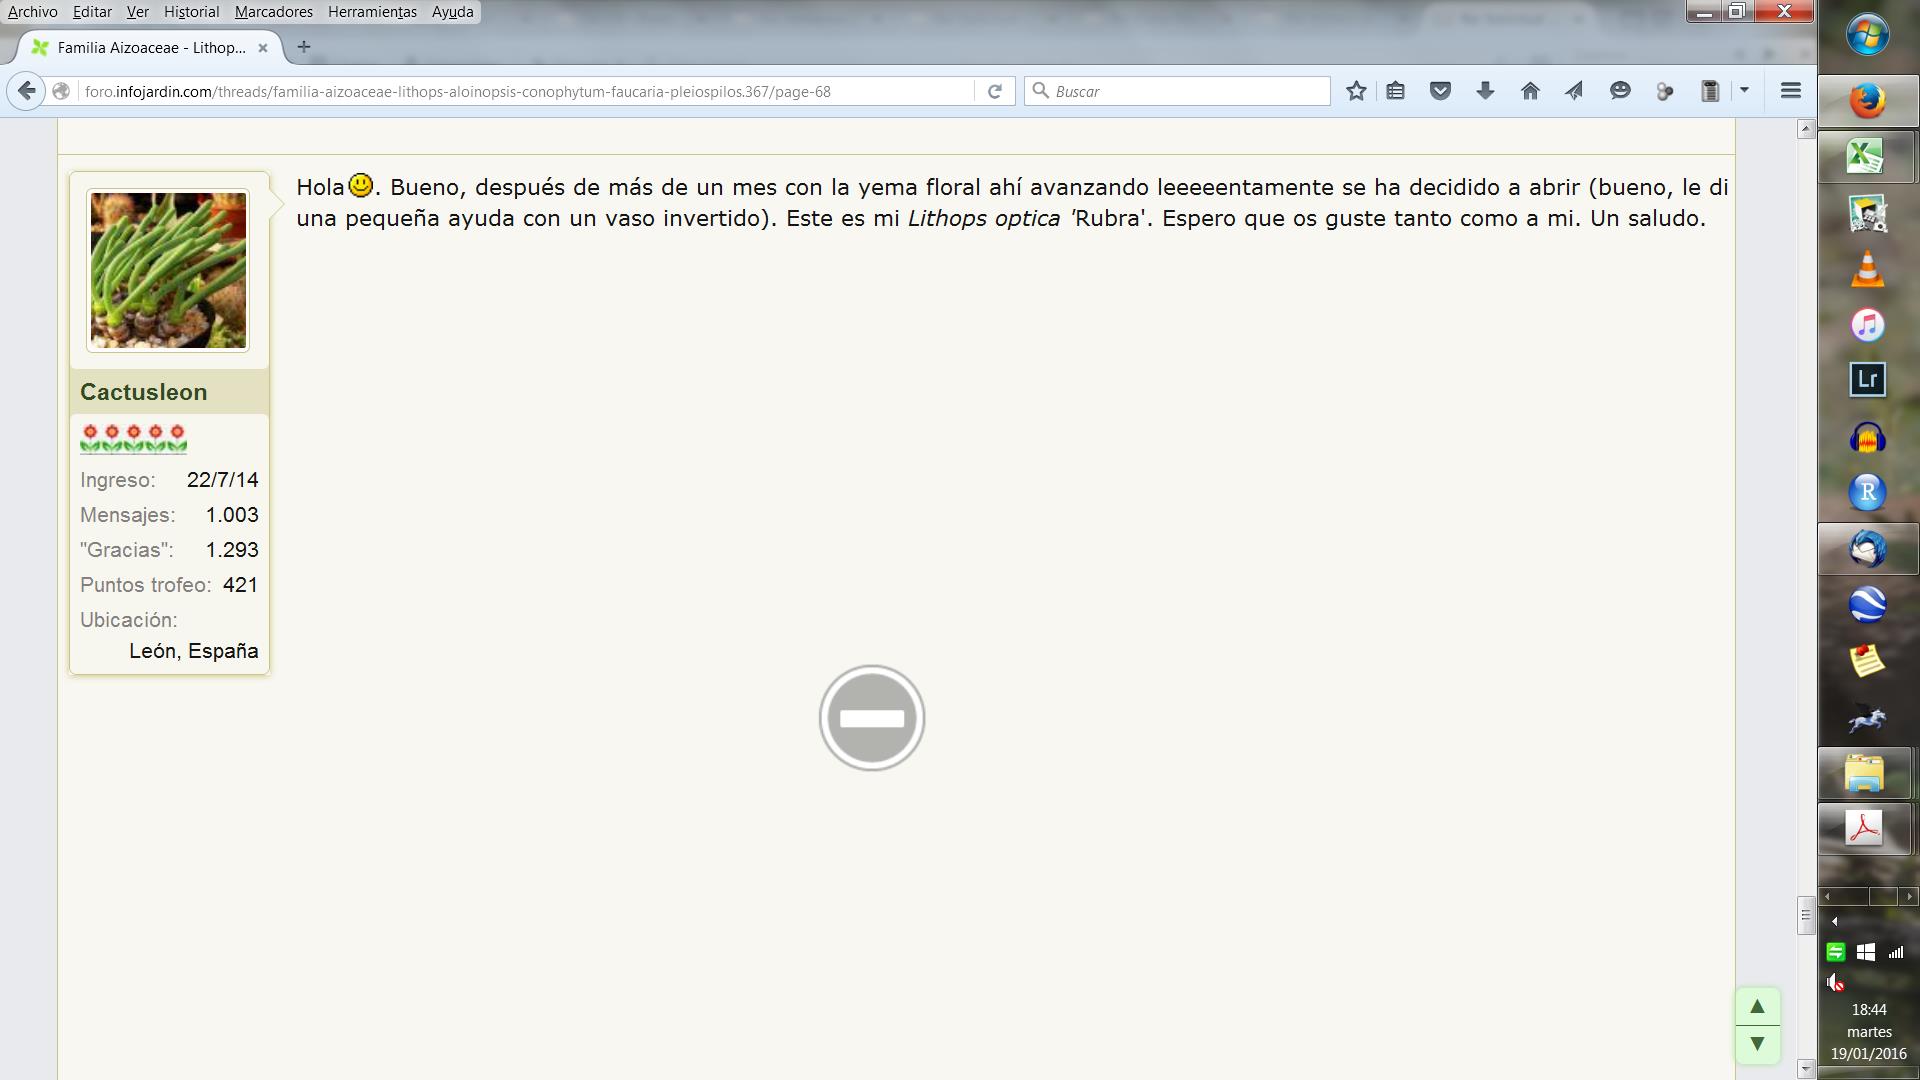Open Adobe Reader from the taskbar

pos(1867,828)
